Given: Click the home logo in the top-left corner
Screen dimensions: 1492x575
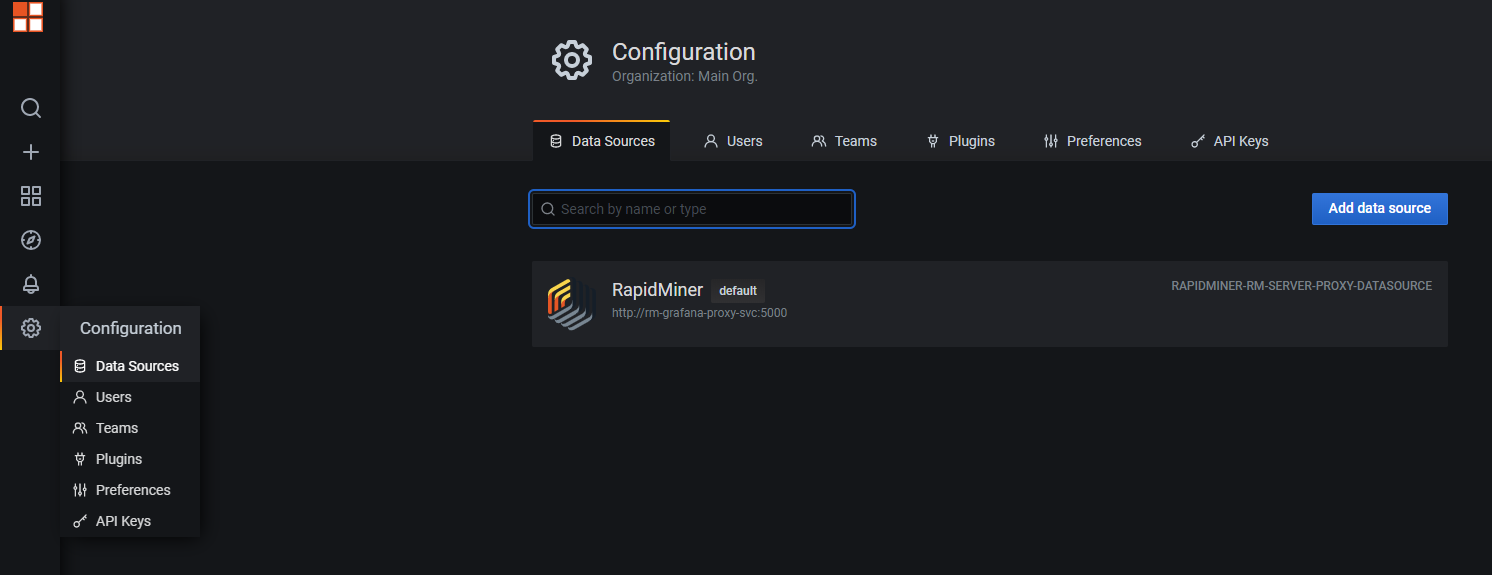Looking at the screenshot, I should coord(28,17).
